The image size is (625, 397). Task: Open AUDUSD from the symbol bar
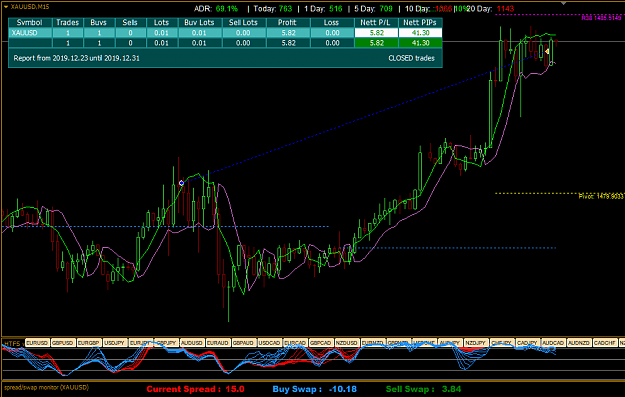(x=192, y=343)
